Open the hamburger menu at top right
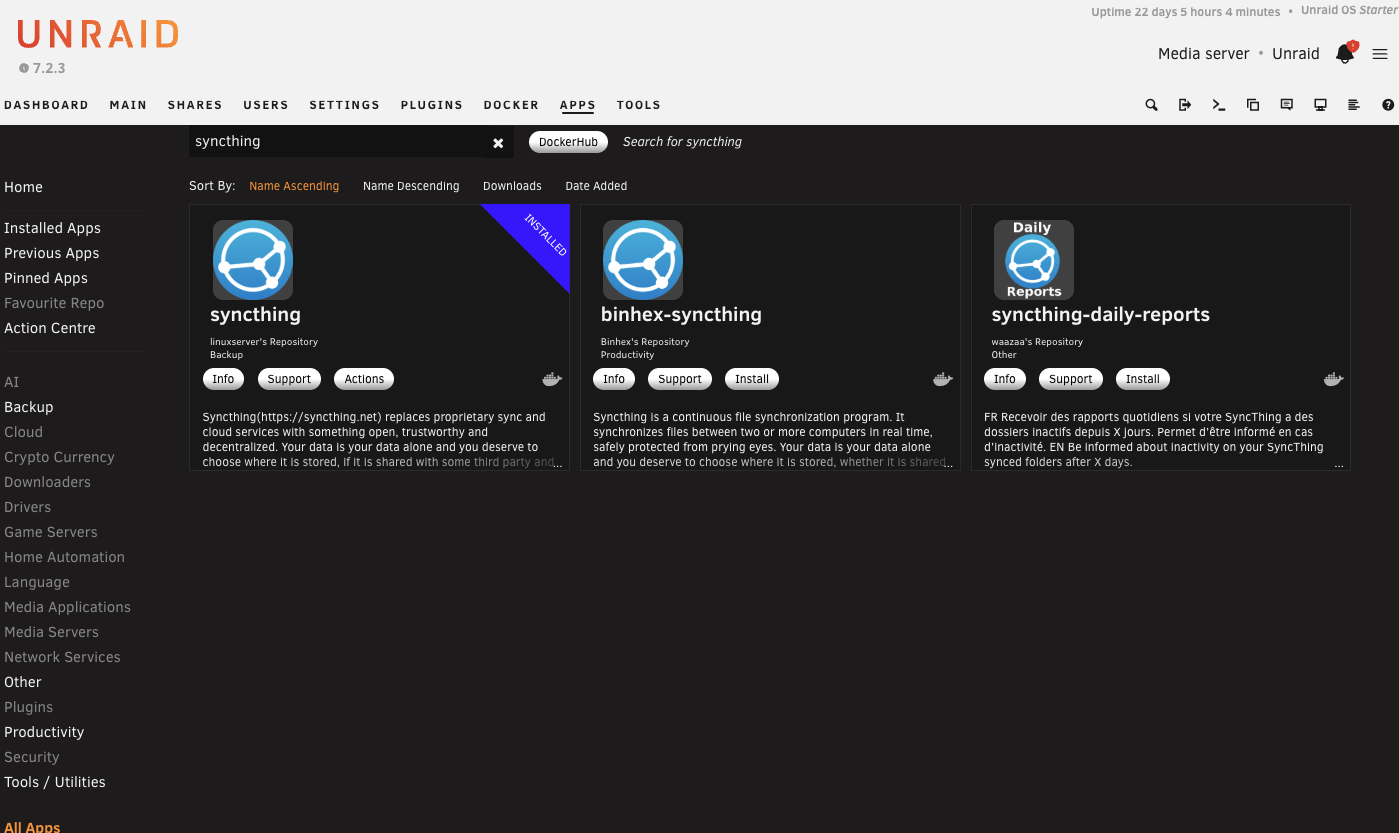This screenshot has height=833, width=1399. tap(1380, 54)
